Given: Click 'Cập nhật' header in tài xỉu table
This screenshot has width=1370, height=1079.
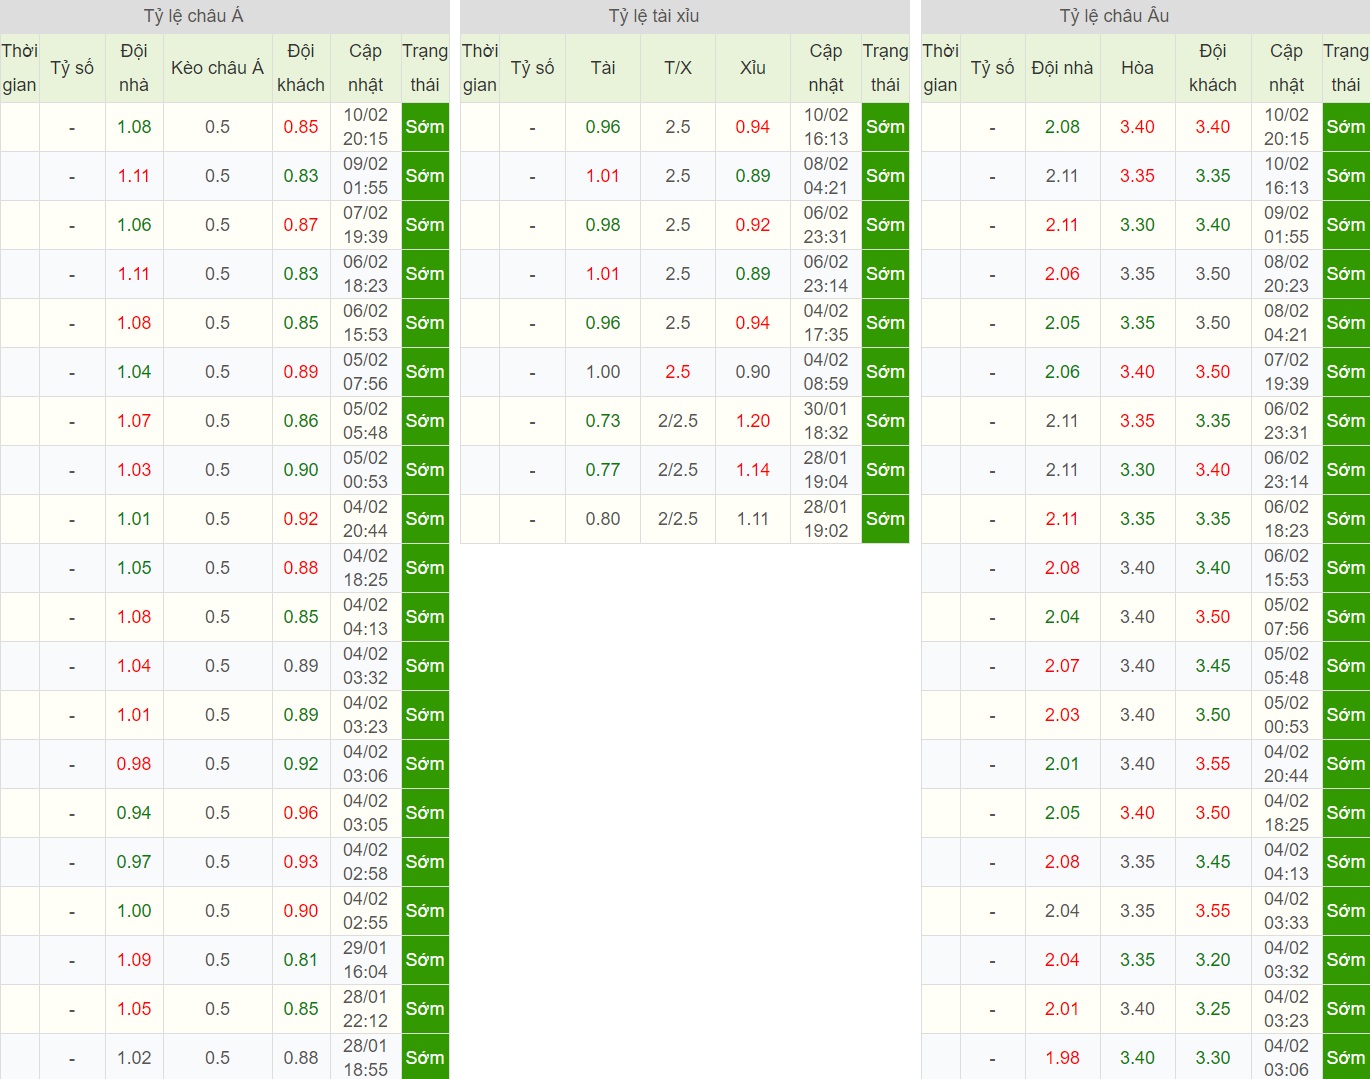Looking at the screenshot, I should [826, 68].
